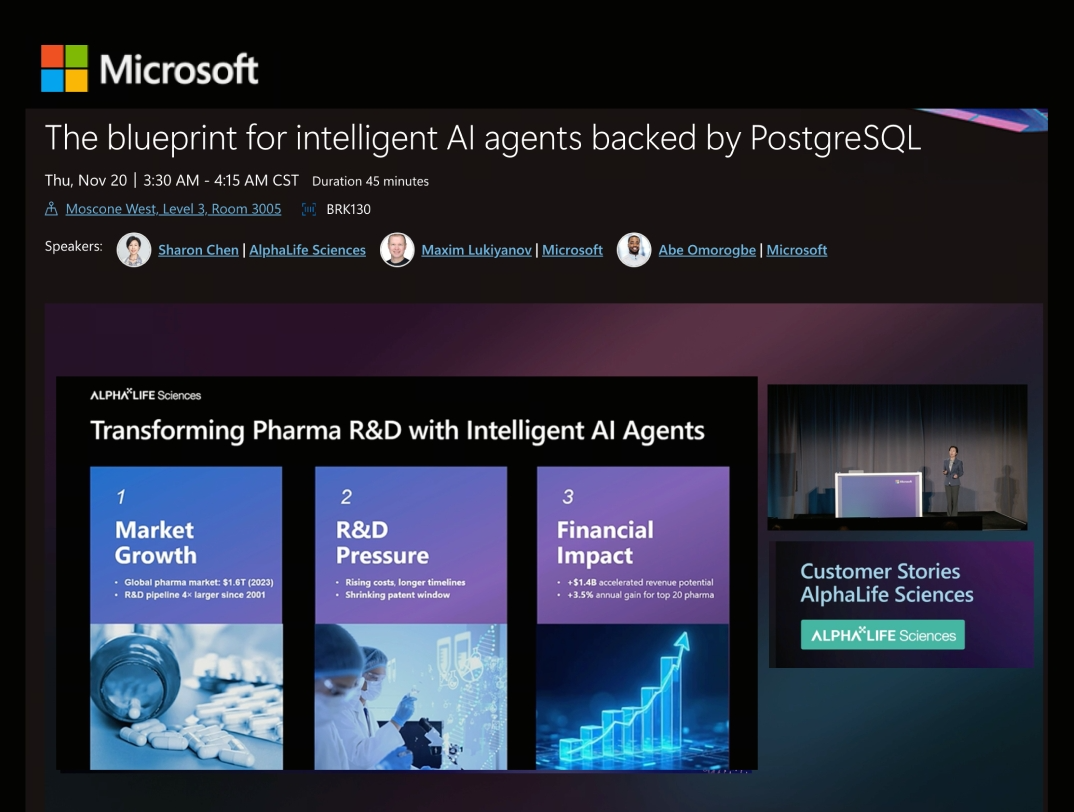
Task: Open Abe Omorogbe speaker profile link
Action: (707, 250)
